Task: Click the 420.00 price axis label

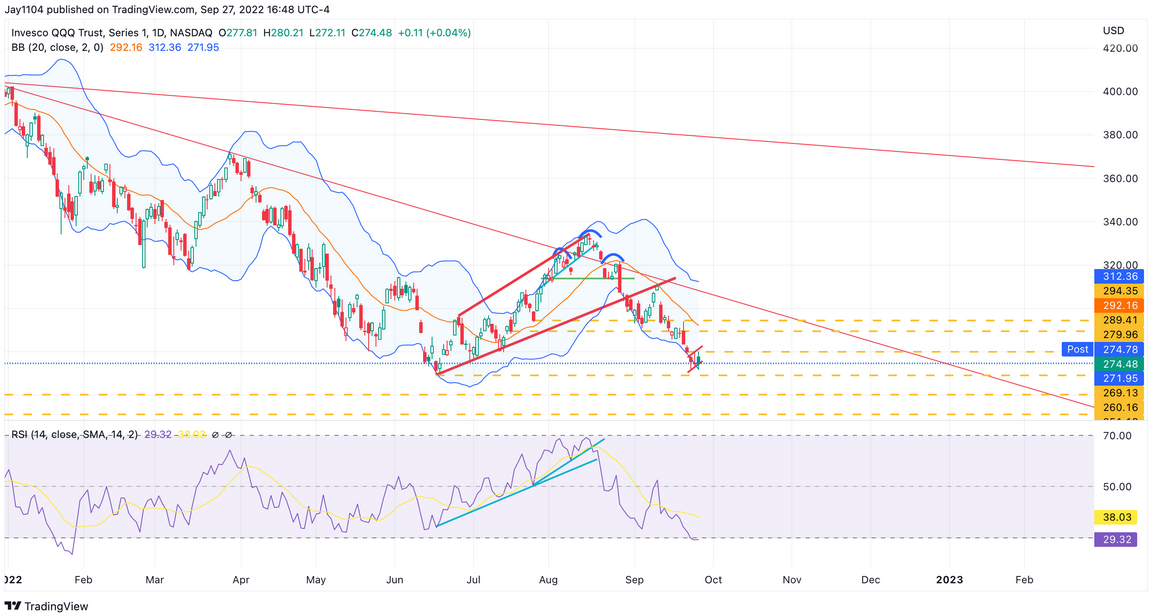Action: coord(1120,48)
